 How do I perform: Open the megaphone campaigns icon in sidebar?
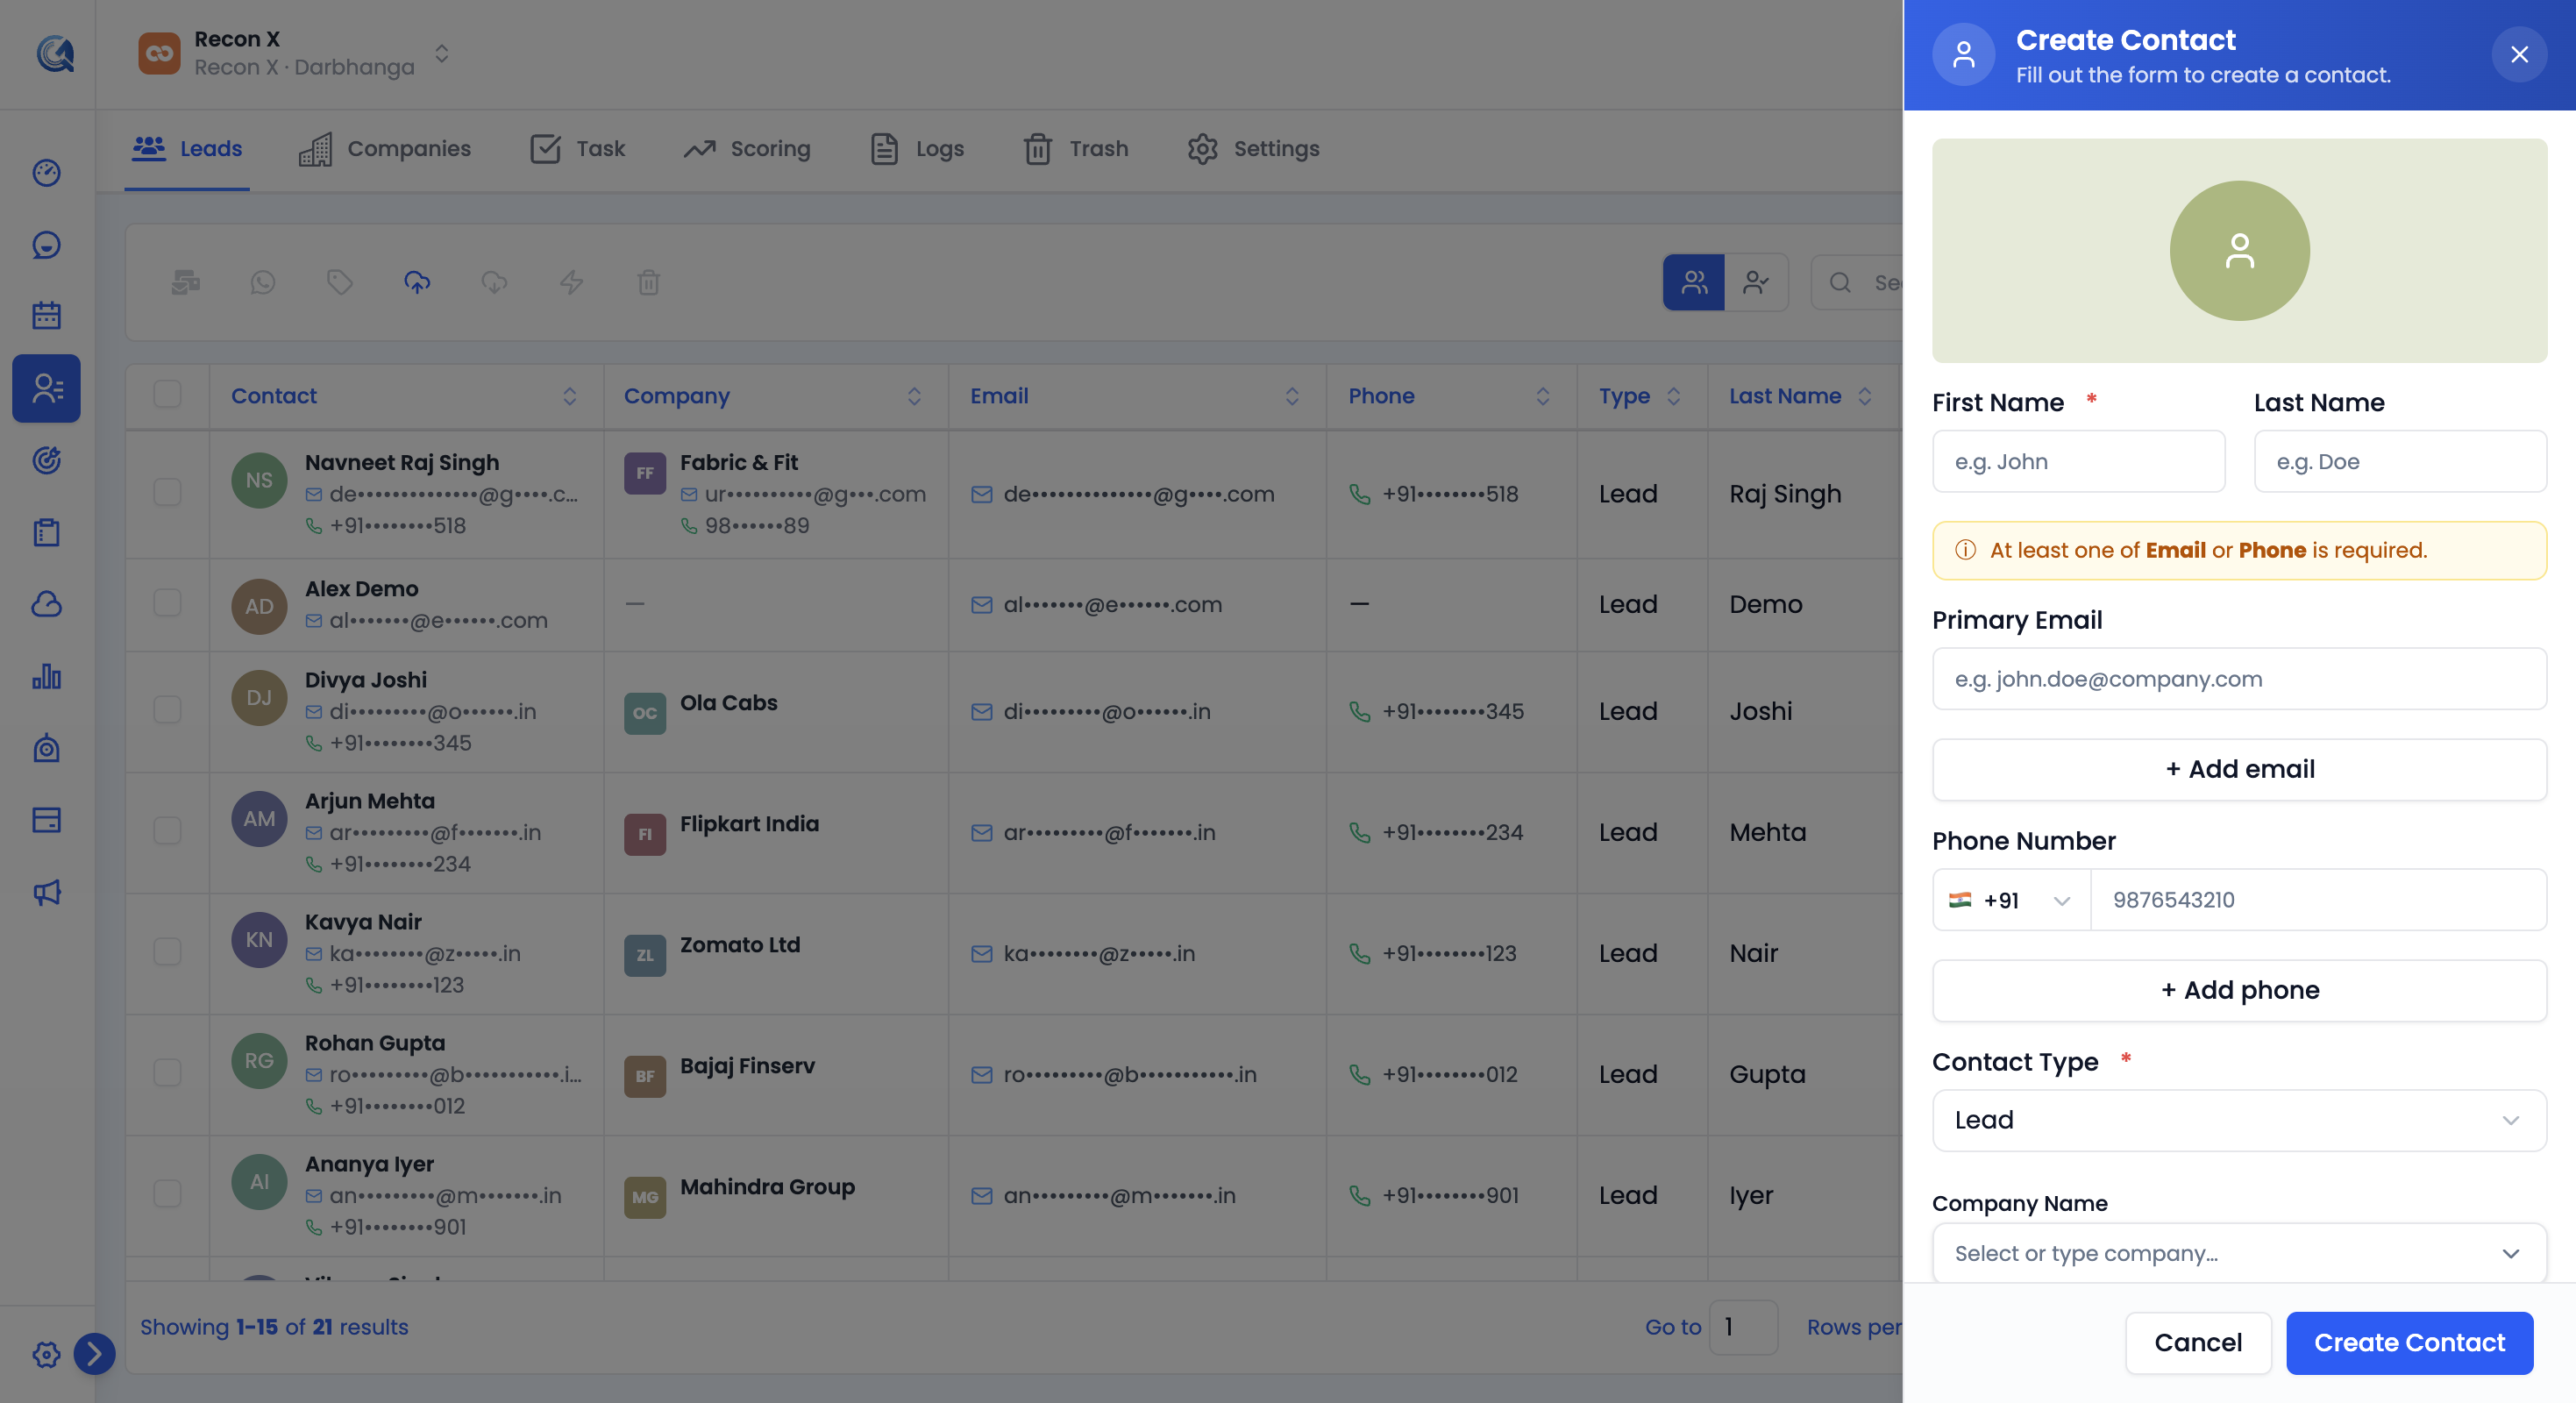[46, 892]
